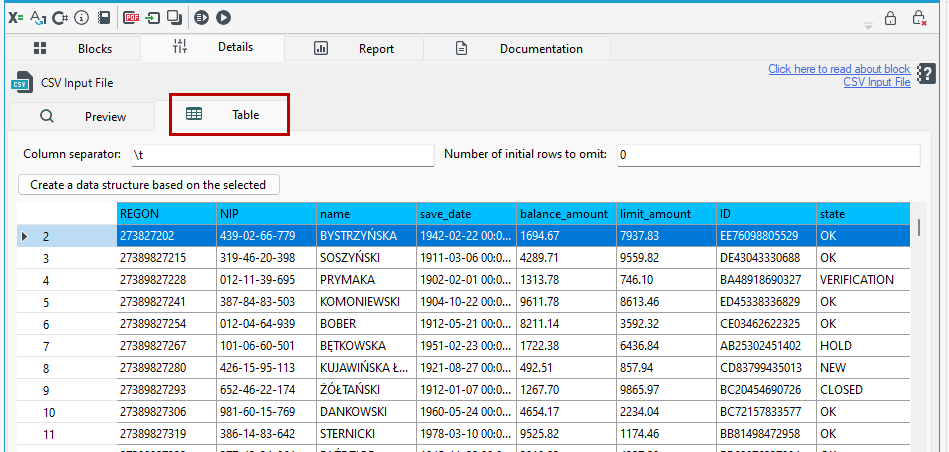This screenshot has height=452, width=949.
Task: Switch to the Preview sub-tab
Action: [x=82, y=116]
